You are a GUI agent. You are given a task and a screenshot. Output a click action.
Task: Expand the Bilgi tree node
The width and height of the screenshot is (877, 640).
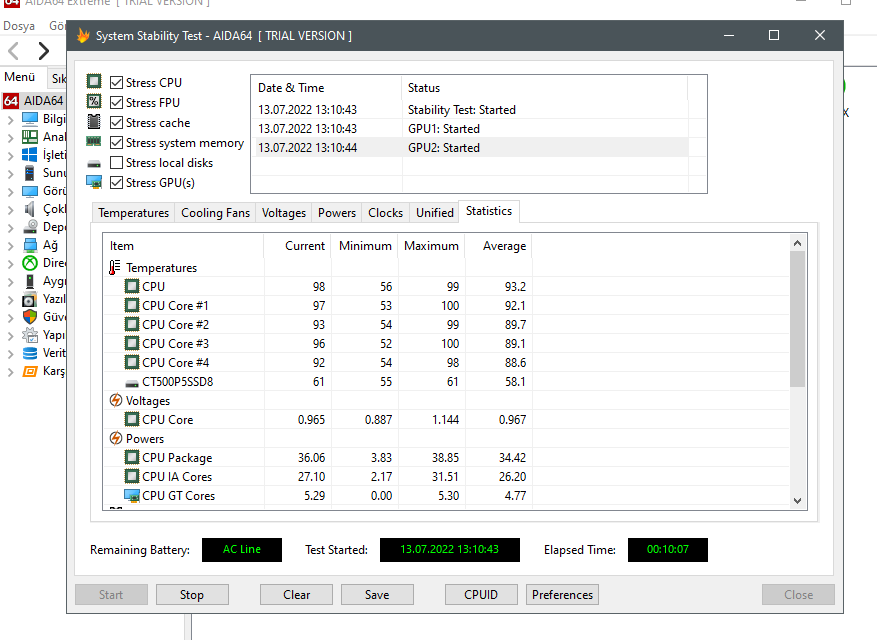[10, 120]
